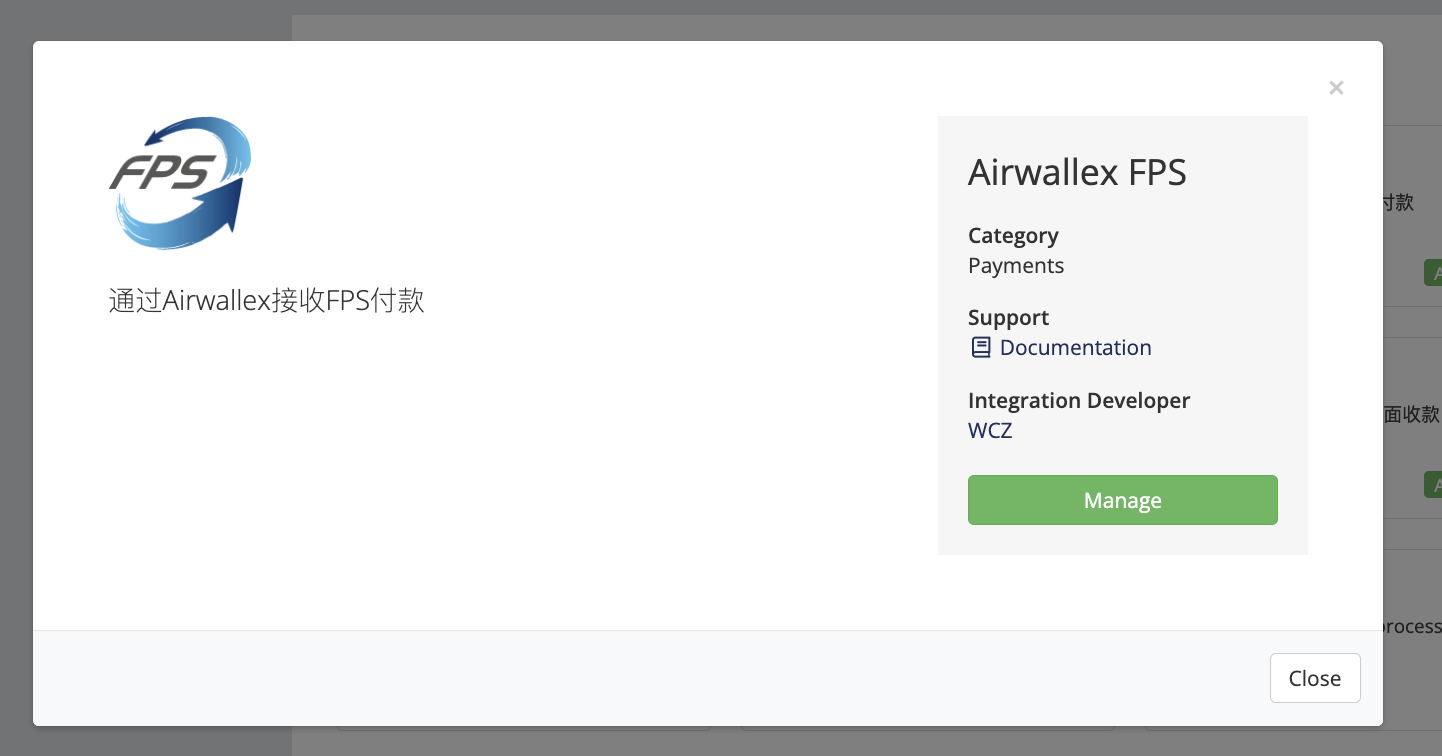Click the 付款 text at the right edge
The width and height of the screenshot is (1442, 756).
(x=1400, y=202)
